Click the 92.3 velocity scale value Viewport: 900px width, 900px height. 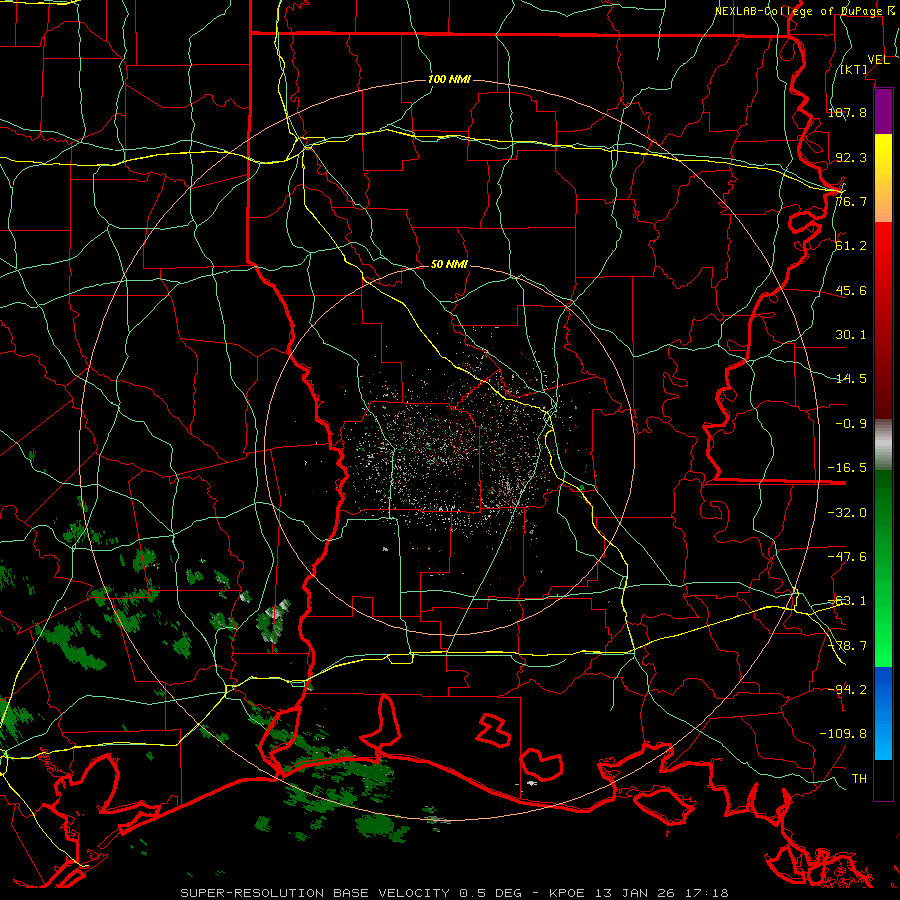tap(851, 157)
